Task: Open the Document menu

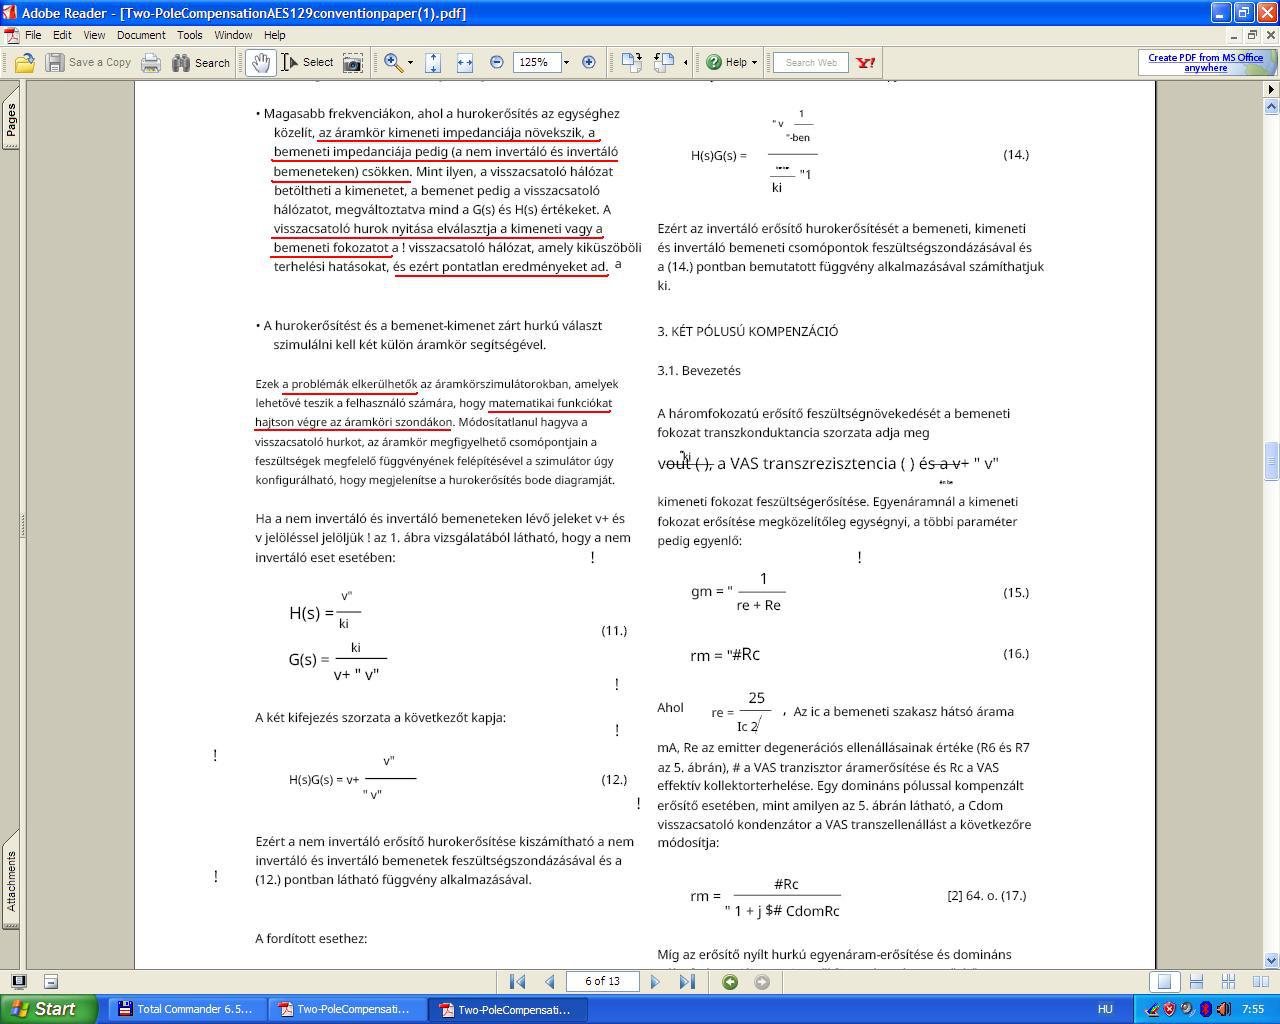Action: [x=141, y=35]
